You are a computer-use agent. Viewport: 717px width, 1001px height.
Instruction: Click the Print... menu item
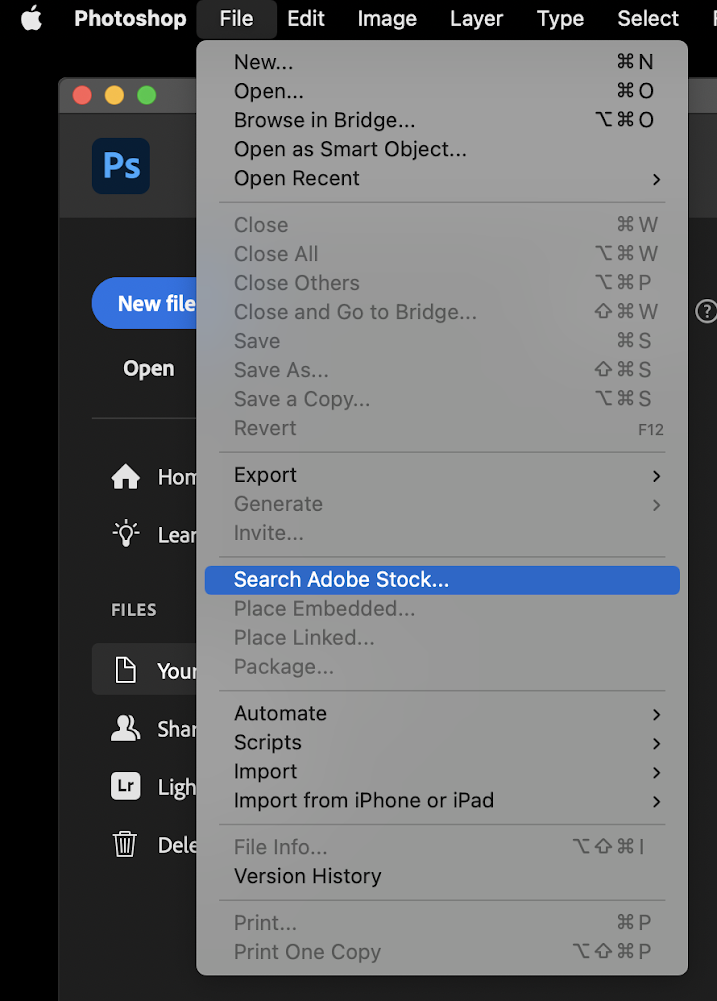click(442, 922)
